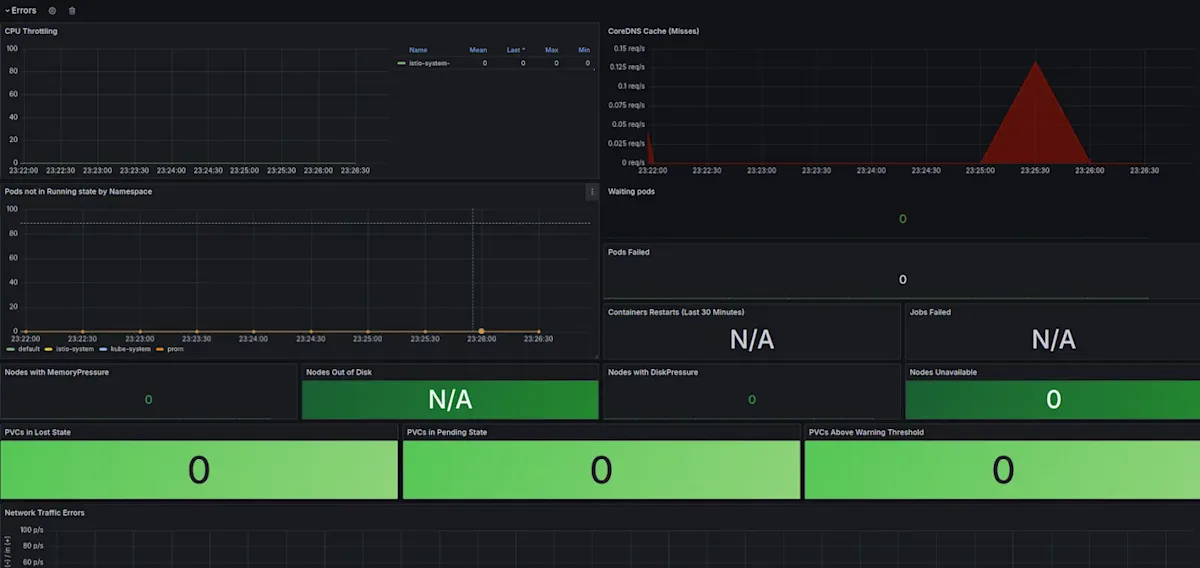
Task: Collapse the Errors row
Action: tap(21, 11)
